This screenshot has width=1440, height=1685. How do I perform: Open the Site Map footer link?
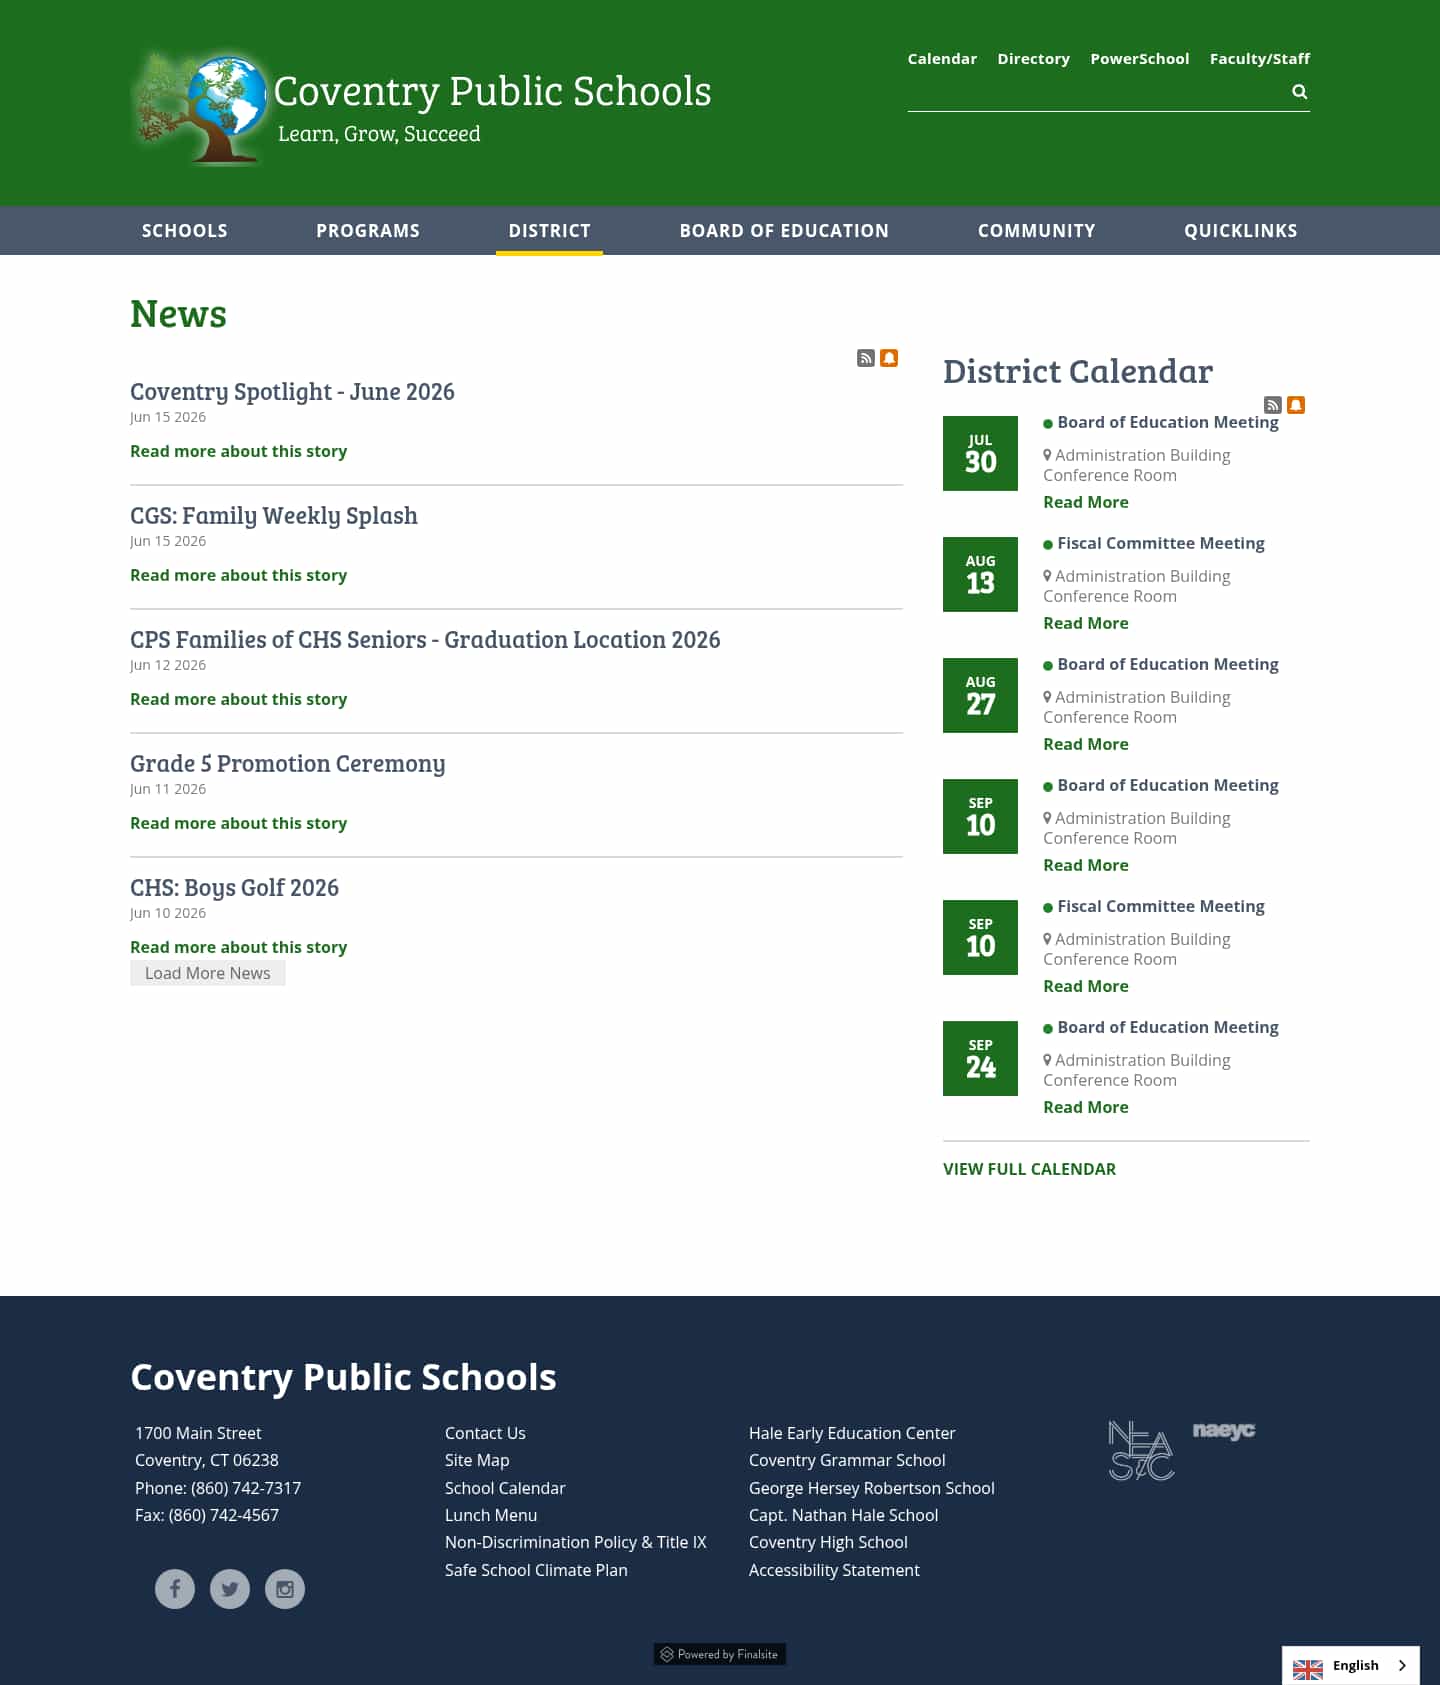(x=477, y=1460)
